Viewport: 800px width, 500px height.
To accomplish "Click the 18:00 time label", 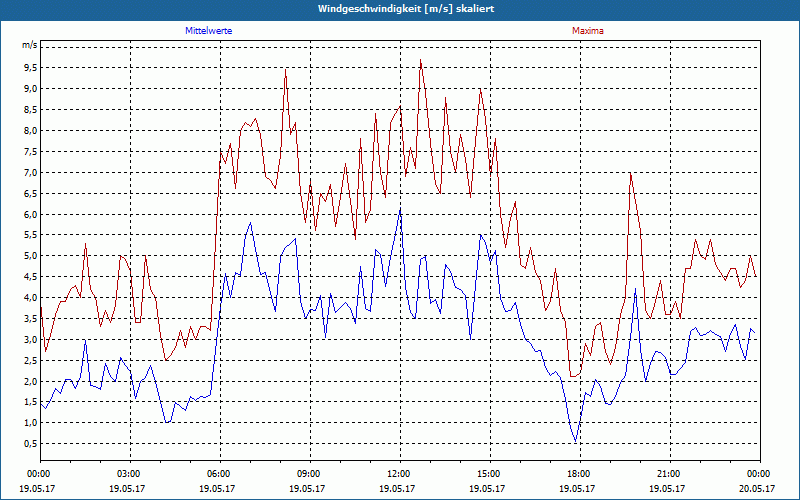I will (x=580, y=474).
